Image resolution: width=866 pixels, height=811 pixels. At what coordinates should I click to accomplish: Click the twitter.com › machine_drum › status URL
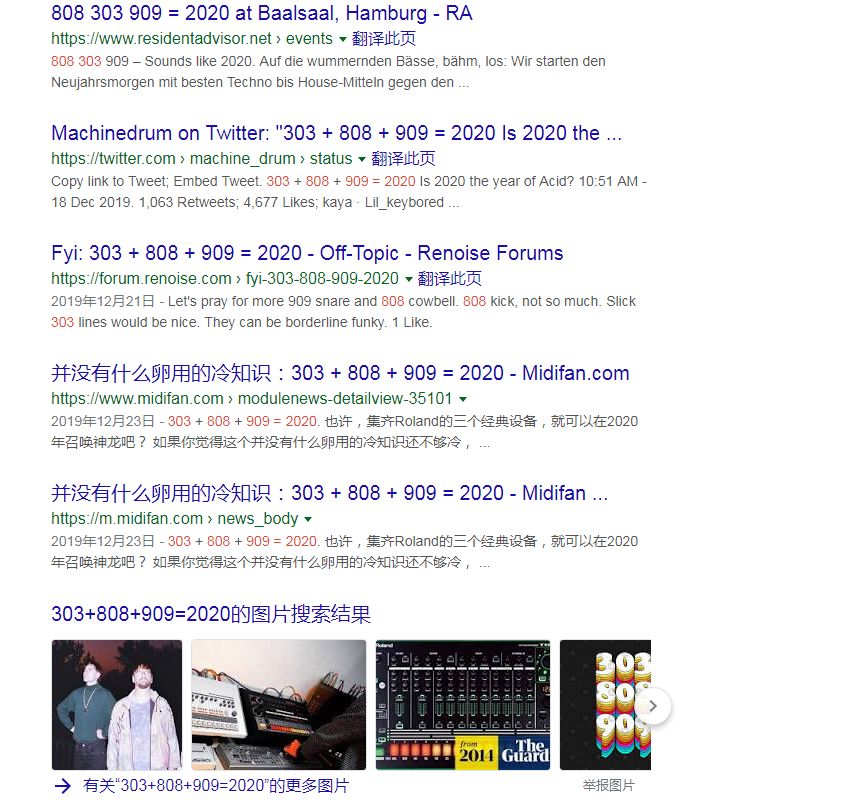[202, 159]
